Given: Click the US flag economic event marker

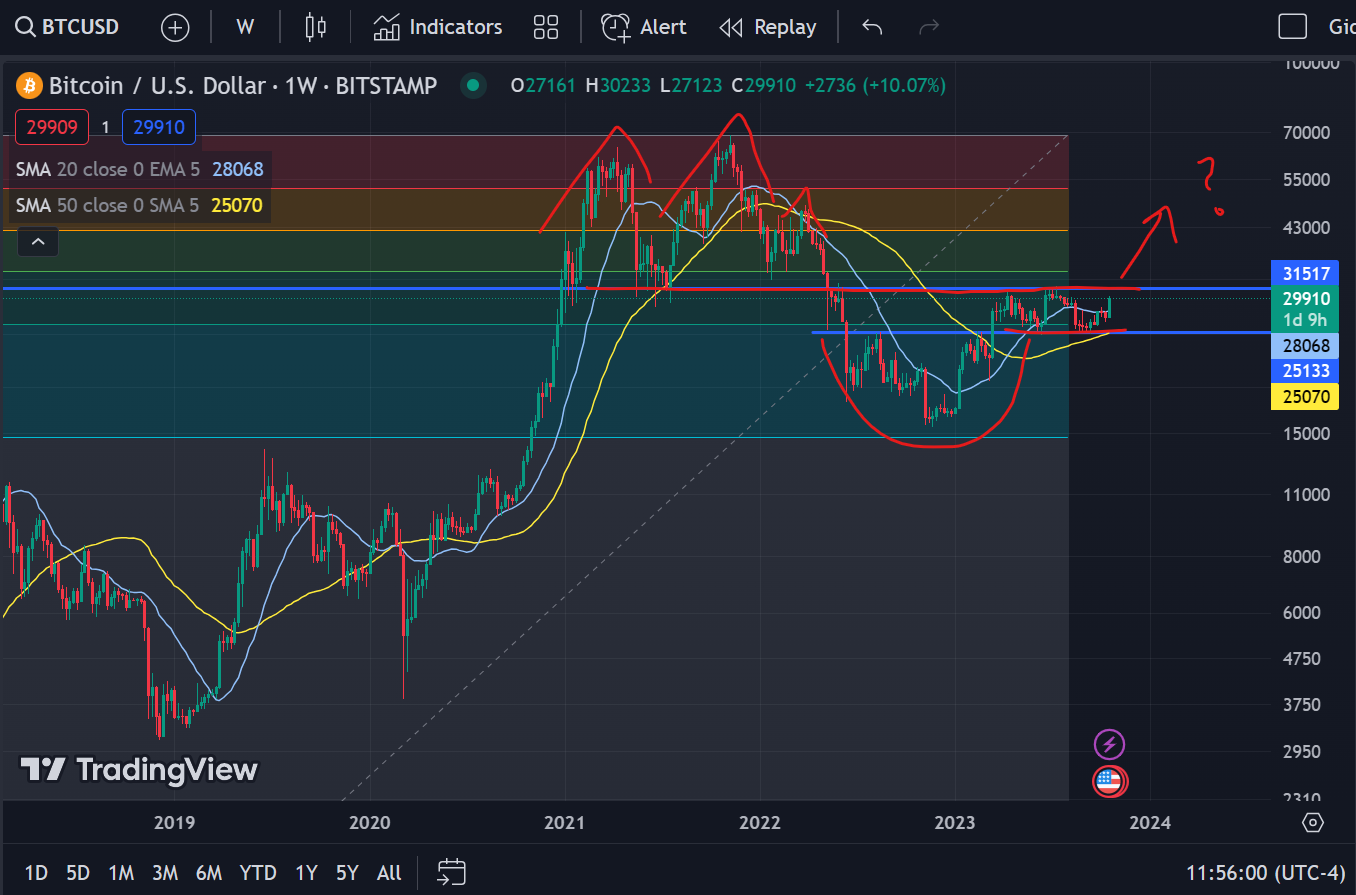Looking at the screenshot, I should pyautogui.click(x=1108, y=781).
